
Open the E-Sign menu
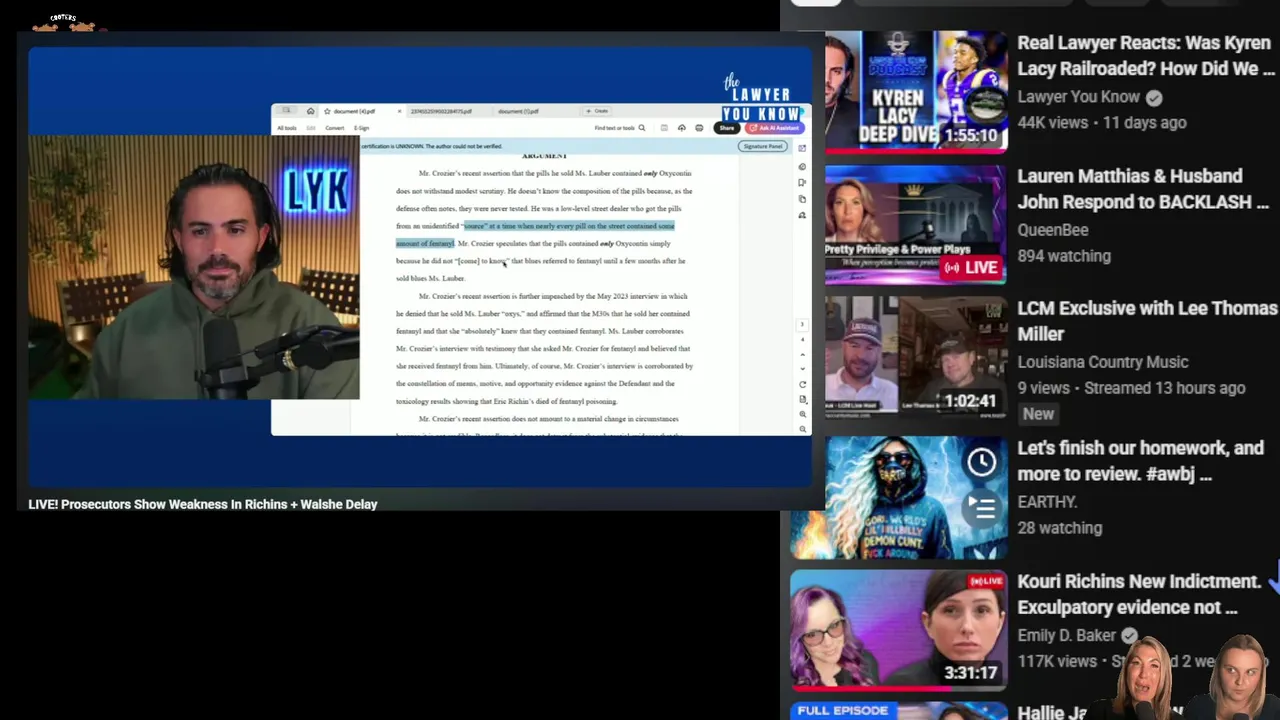(361, 128)
